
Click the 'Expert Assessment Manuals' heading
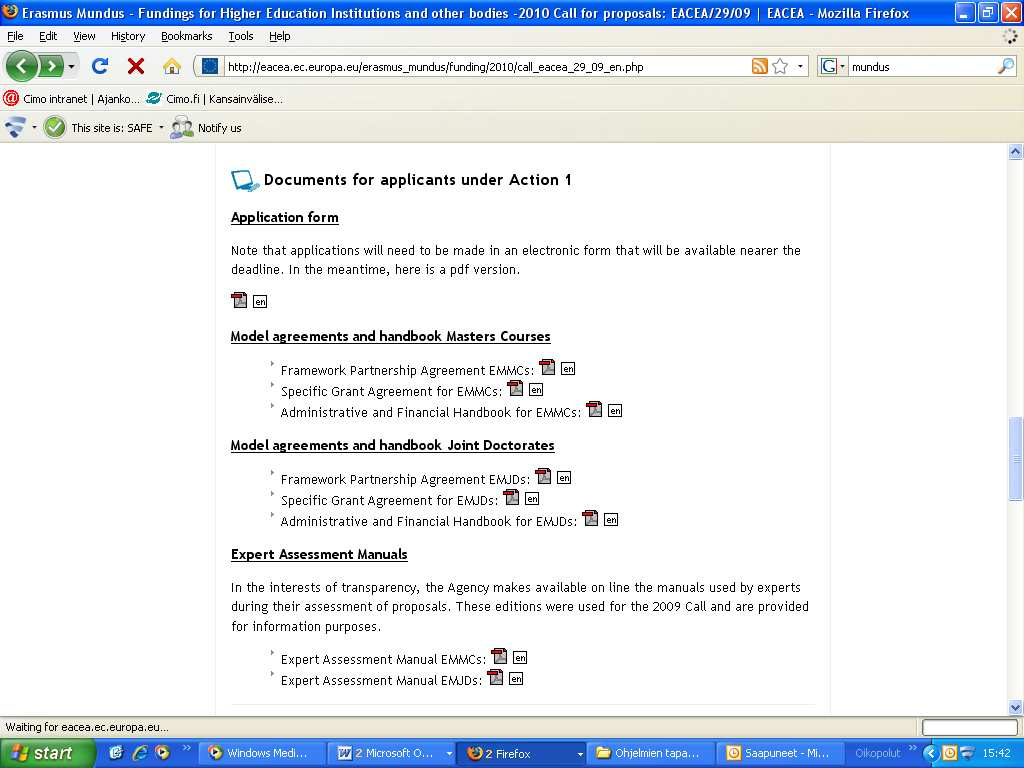(319, 554)
